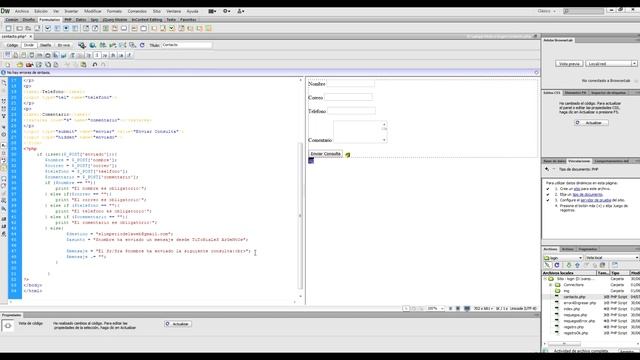The width and height of the screenshot is (640, 360).
Task: Open the site manager dropdown icon
Action: pos(241,11)
